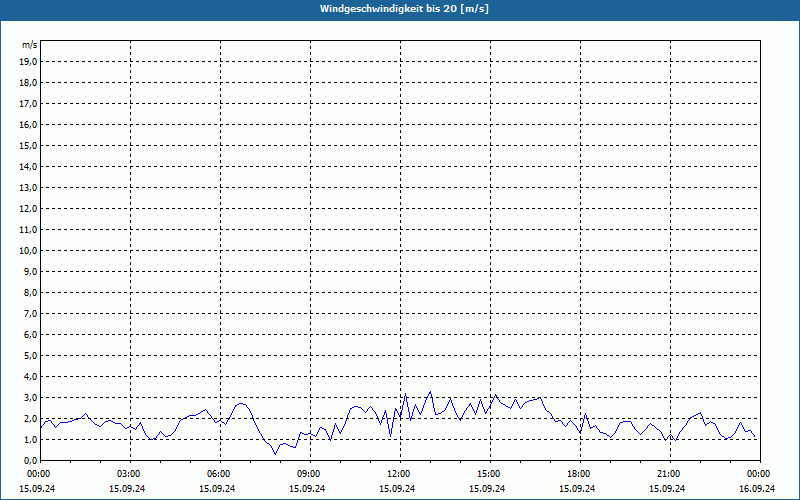
Task: Click the 6,0 y-axis label
Action: (x=30, y=334)
